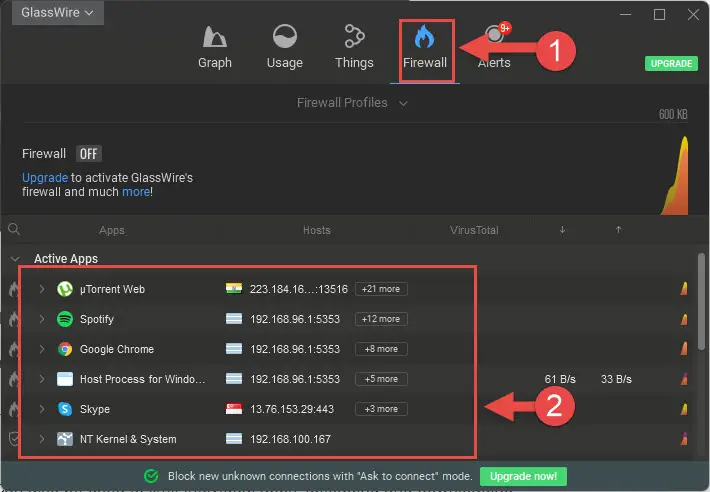710x492 pixels.
Task: Click the 33 B/s upload value
Action: coord(616,379)
